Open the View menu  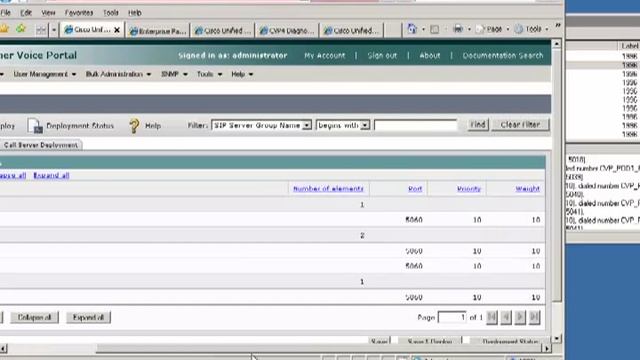click(x=48, y=13)
